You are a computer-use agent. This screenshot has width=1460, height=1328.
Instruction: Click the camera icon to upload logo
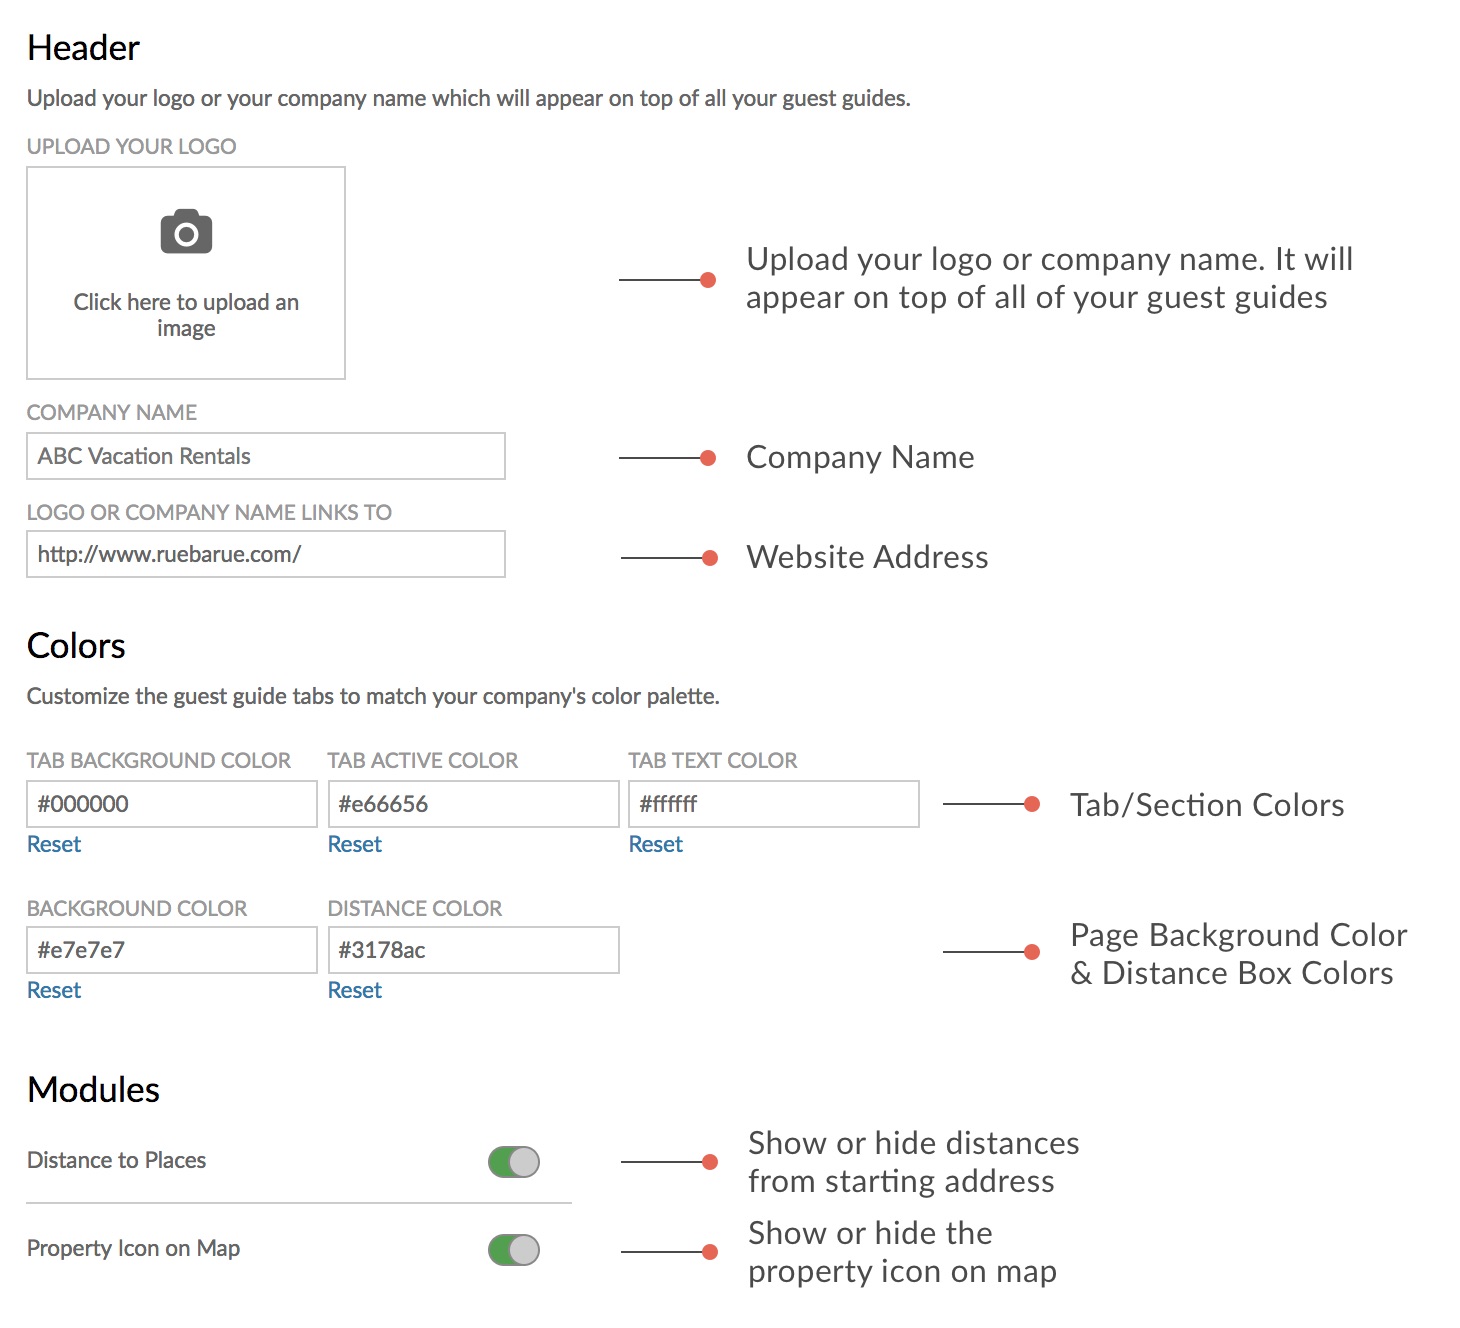tap(186, 232)
